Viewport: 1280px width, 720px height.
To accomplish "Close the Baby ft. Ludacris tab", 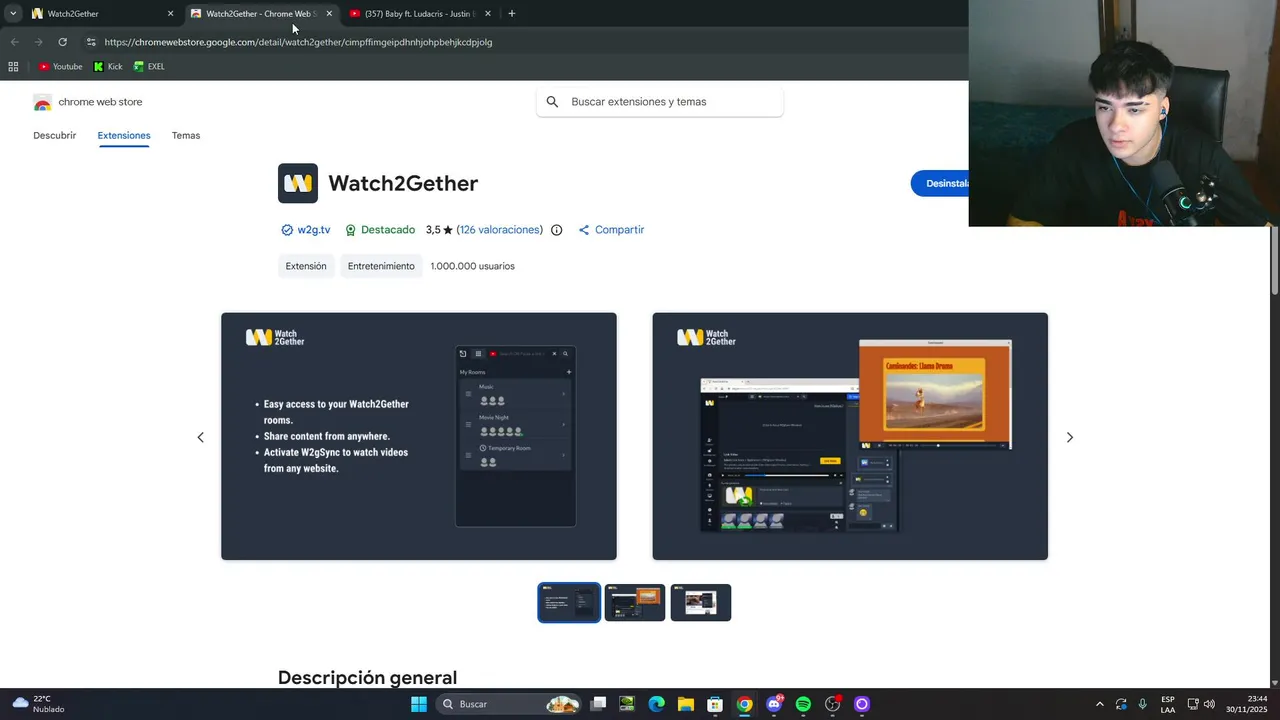I will coord(488,14).
